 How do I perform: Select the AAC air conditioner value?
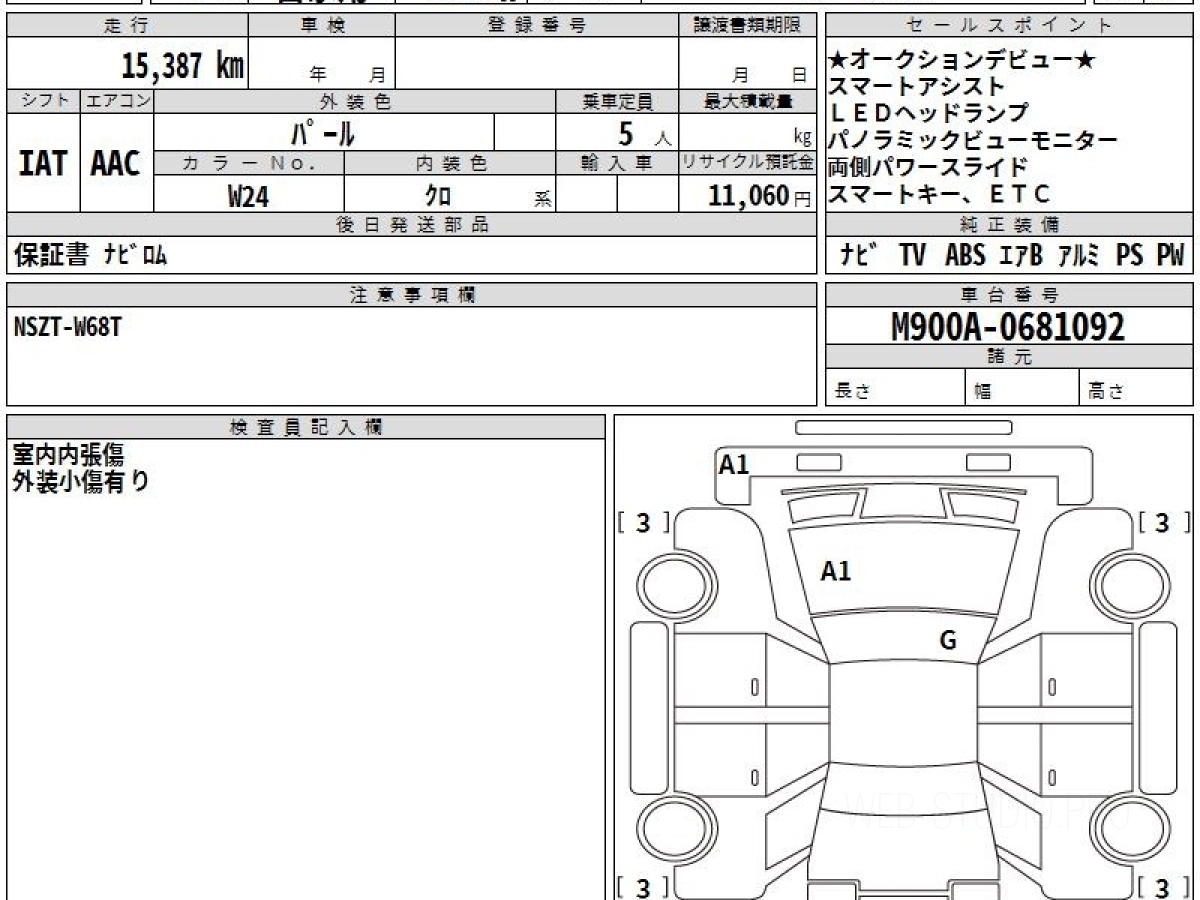pyautogui.click(x=116, y=163)
